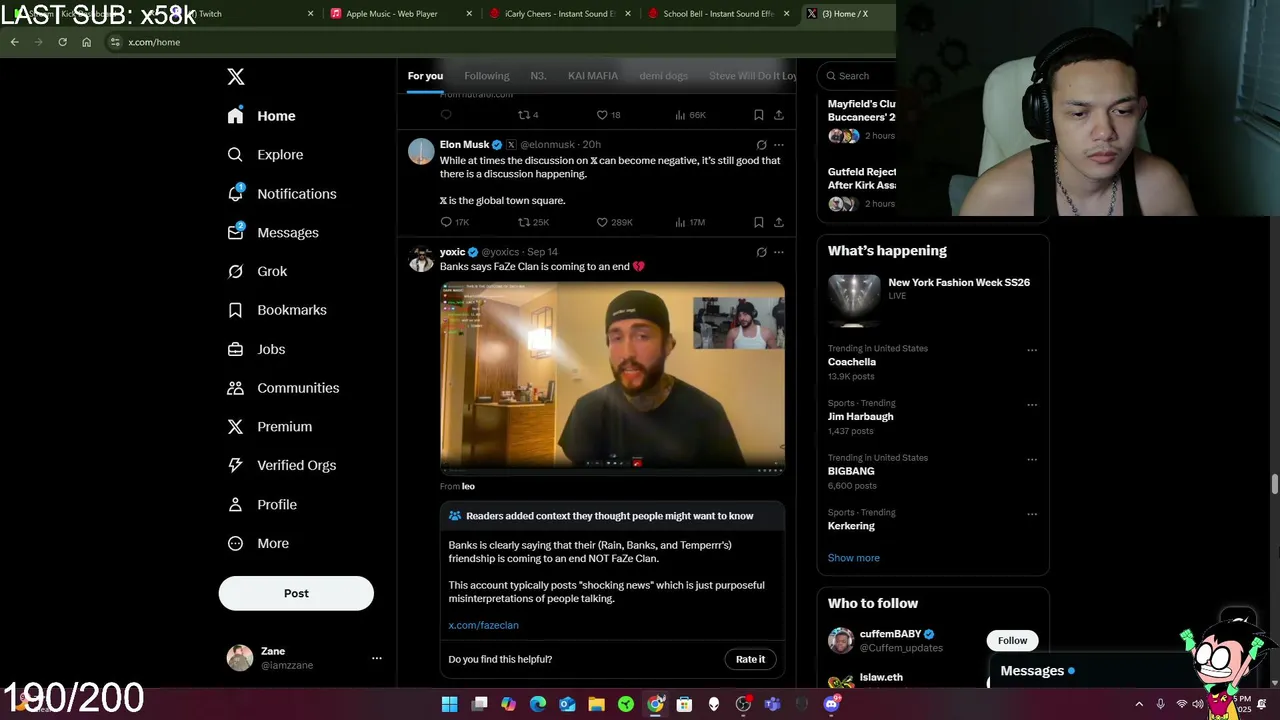Open options for Jim Harbaugh trend
This screenshot has height=720, width=1280.
point(1032,405)
